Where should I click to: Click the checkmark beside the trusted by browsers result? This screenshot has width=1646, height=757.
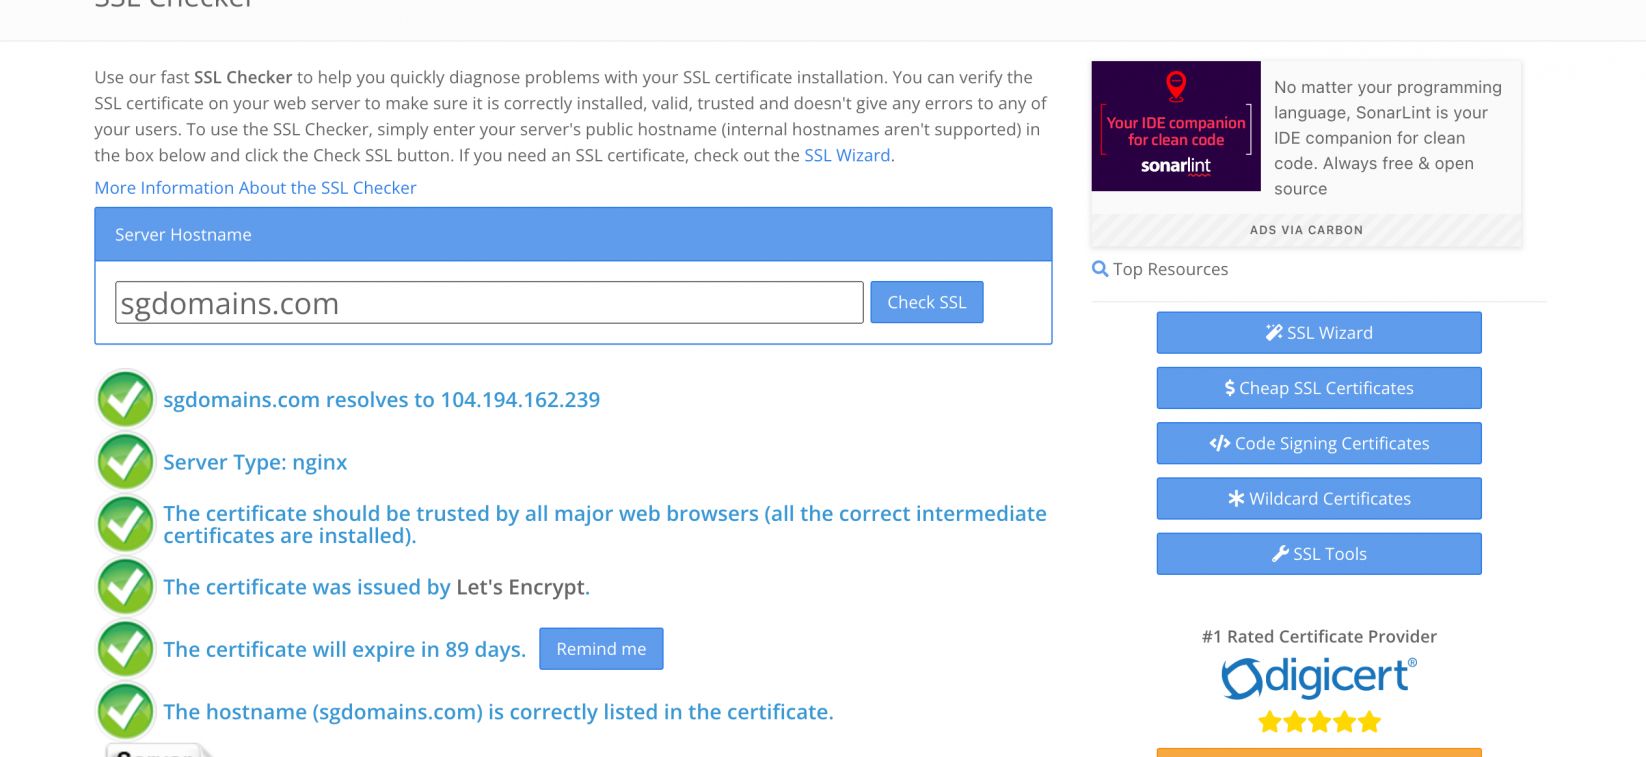click(x=125, y=524)
